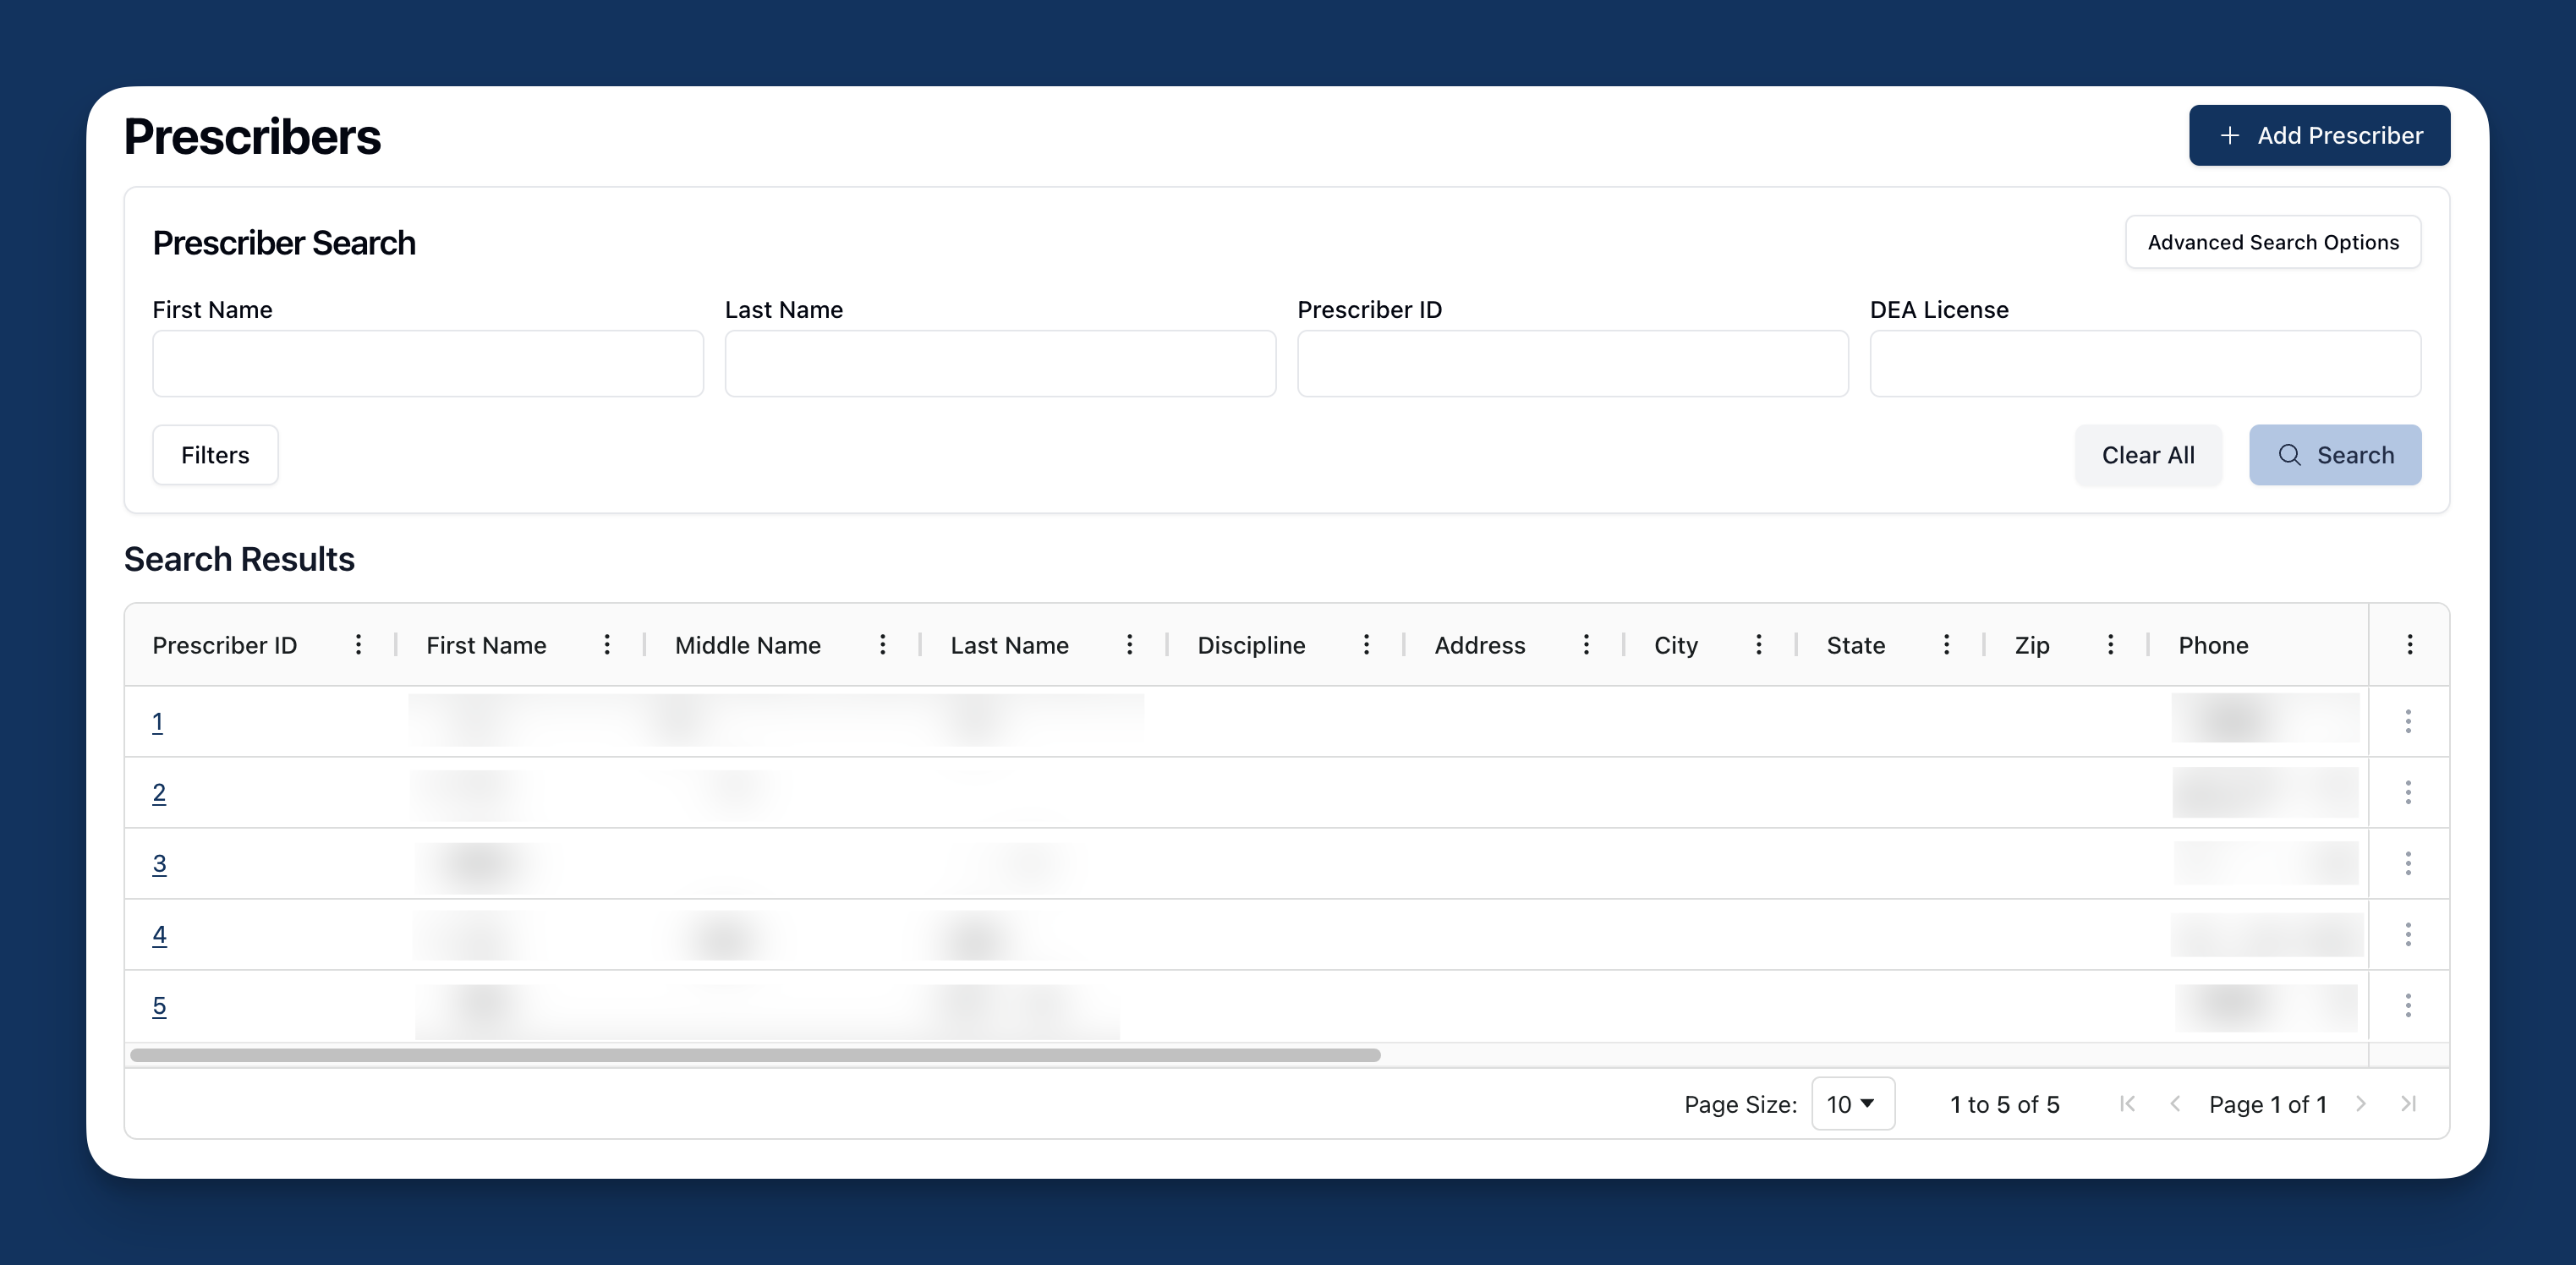Viewport: 2576px width, 1265px height.
Task: Sort by Last Name column header
Action: tap(1009, 645)
